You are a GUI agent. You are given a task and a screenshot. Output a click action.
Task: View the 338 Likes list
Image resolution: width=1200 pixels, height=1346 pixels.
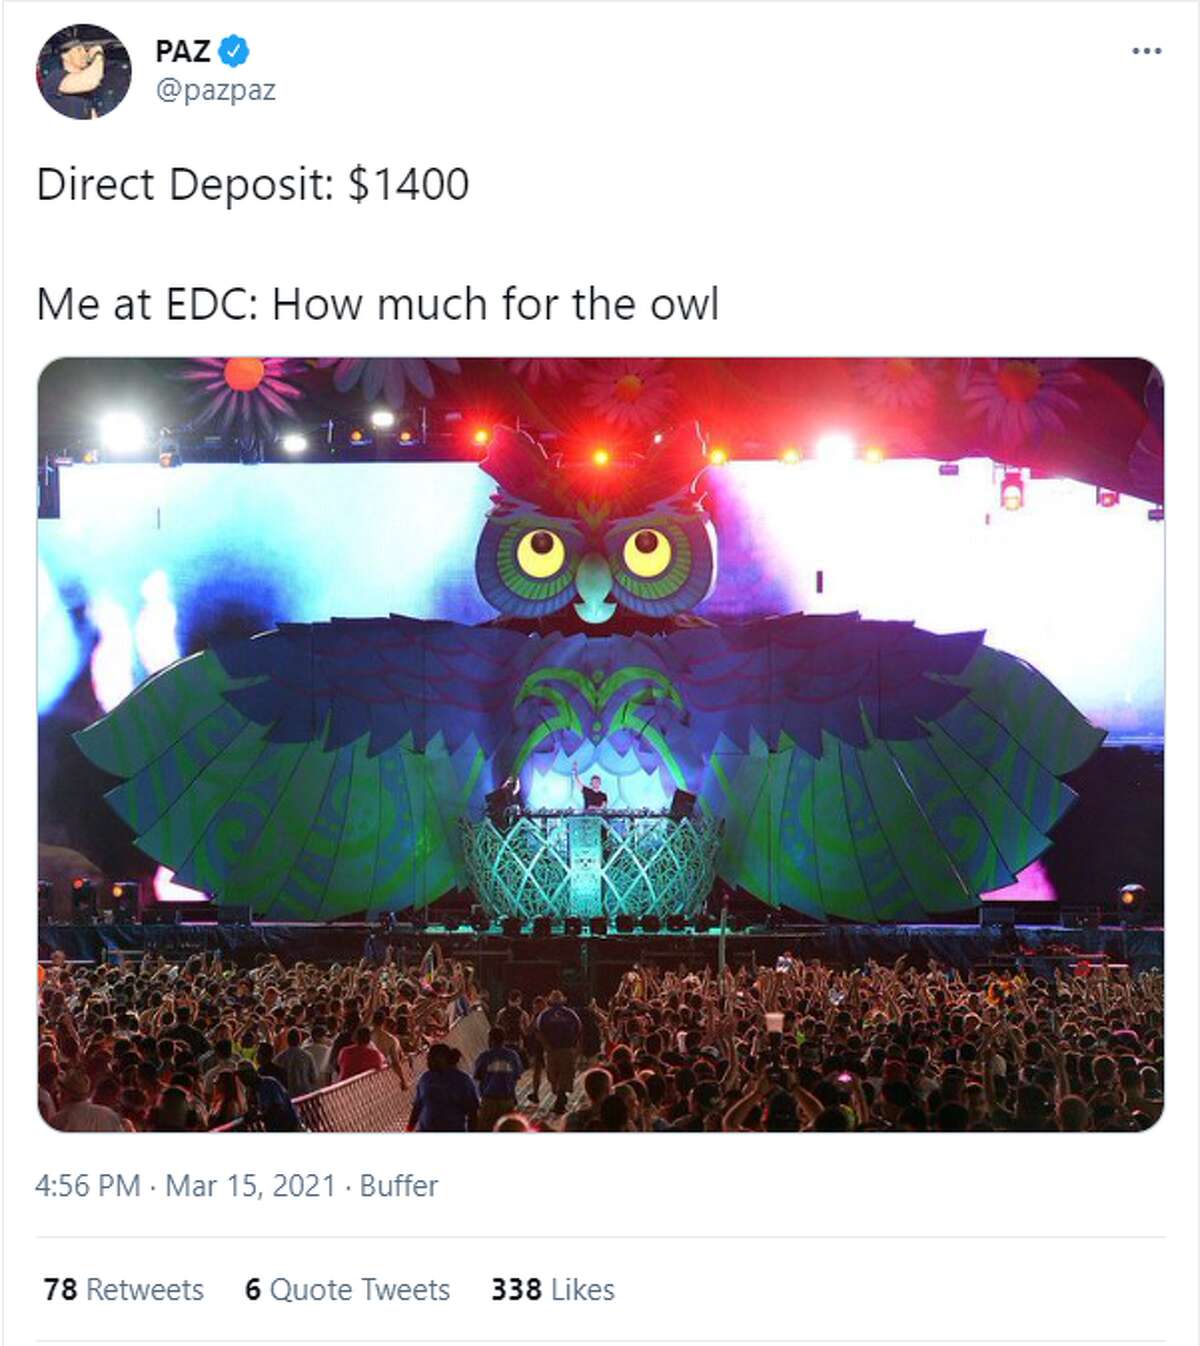click(553, 1289)
